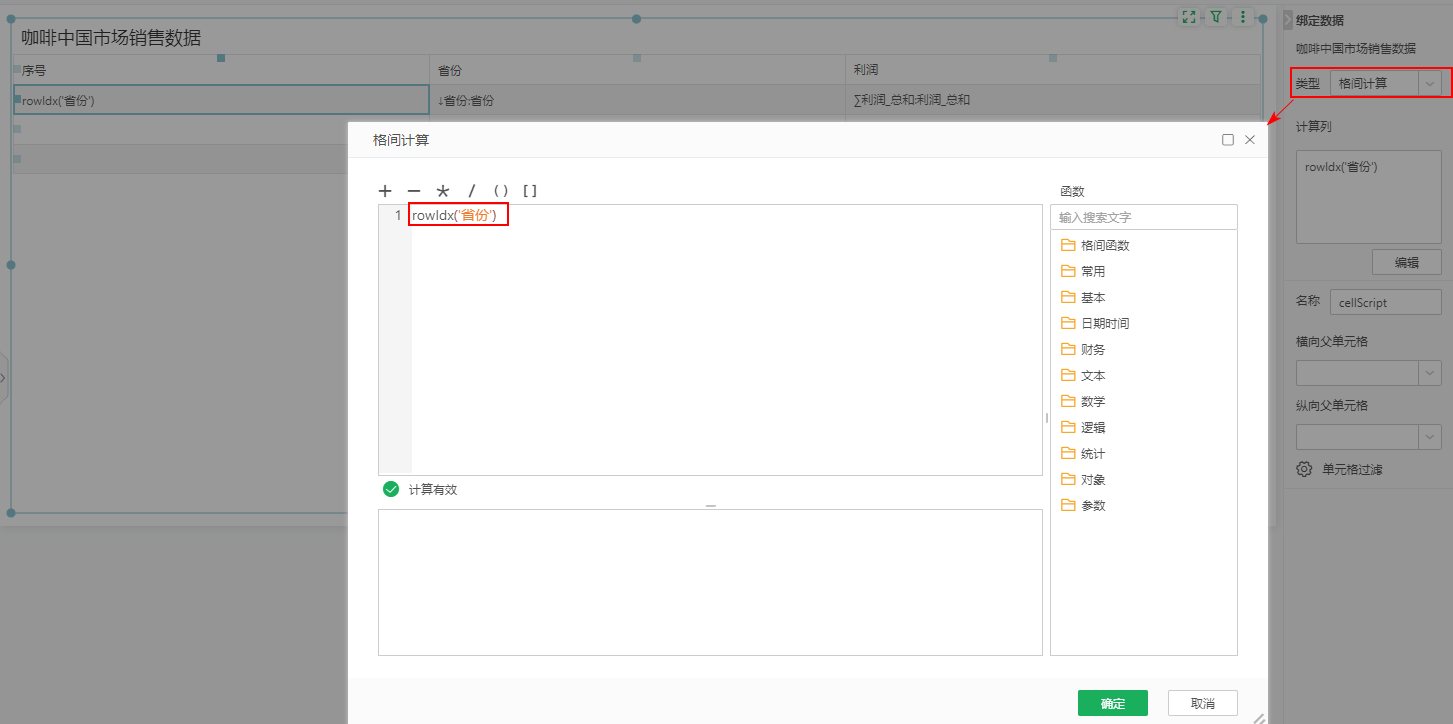Open the 横向父单元格 dropdown
Screen dimensions: 1453x724
pyautogui.click(x=1368, y=372)
